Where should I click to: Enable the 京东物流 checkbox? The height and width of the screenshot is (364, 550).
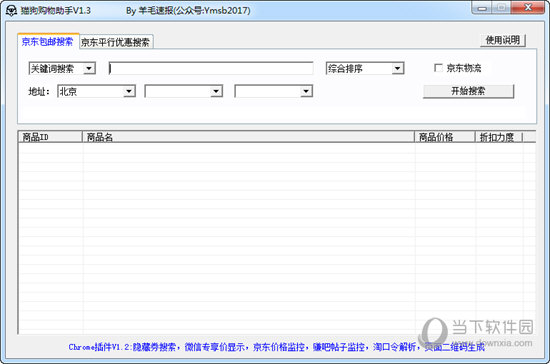438,68
